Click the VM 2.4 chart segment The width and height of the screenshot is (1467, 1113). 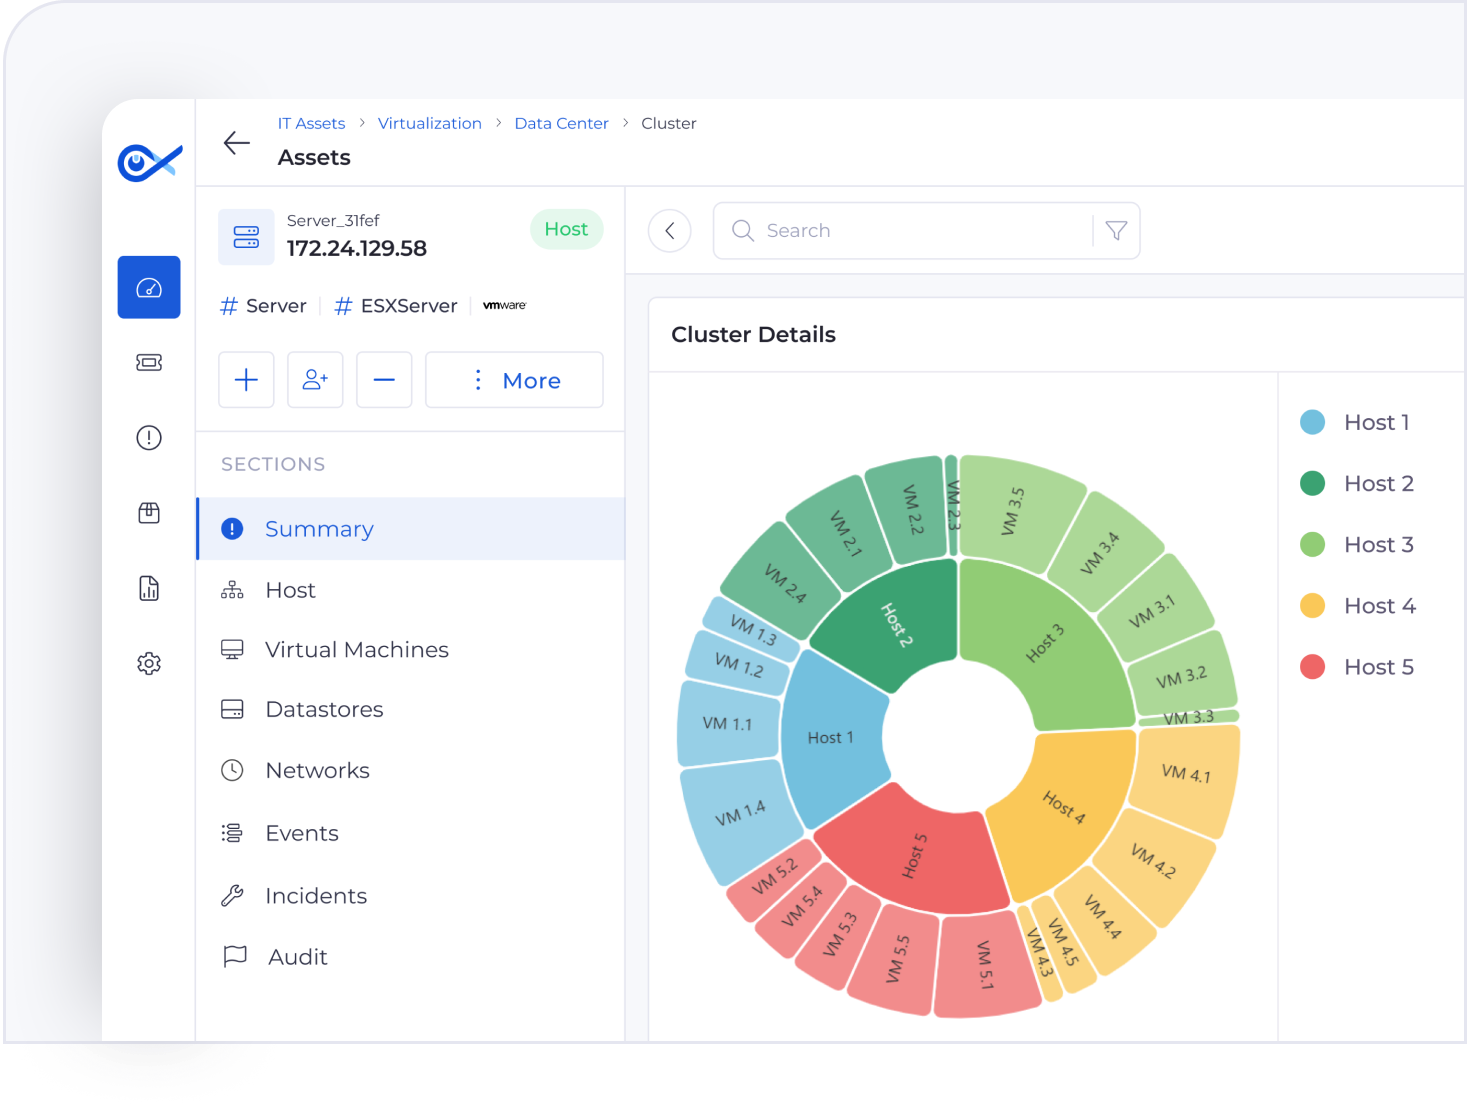click(784, 584)
